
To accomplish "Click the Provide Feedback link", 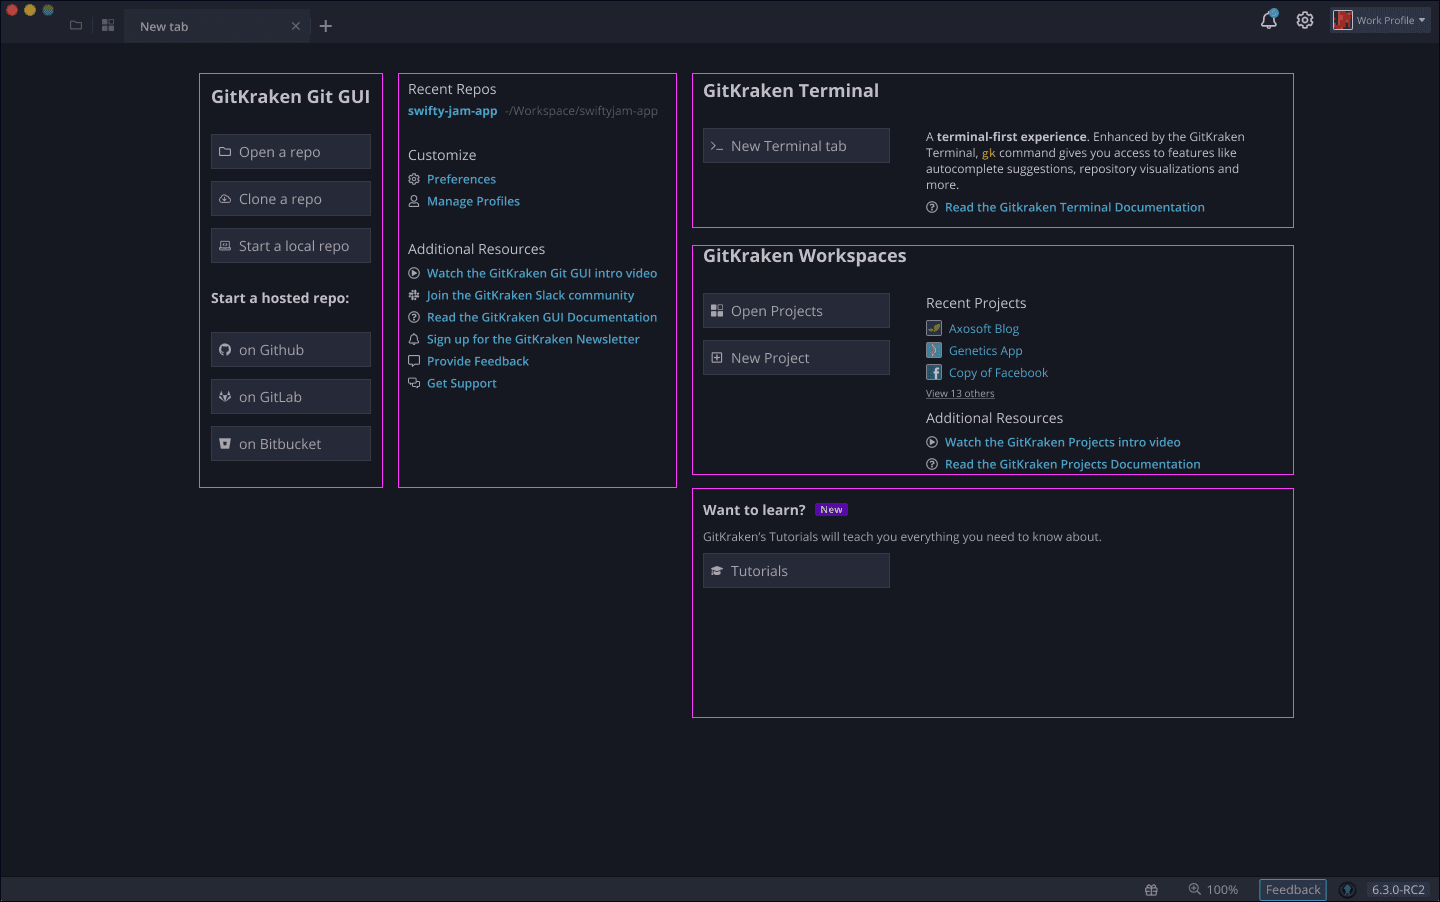I will [478, 361].
